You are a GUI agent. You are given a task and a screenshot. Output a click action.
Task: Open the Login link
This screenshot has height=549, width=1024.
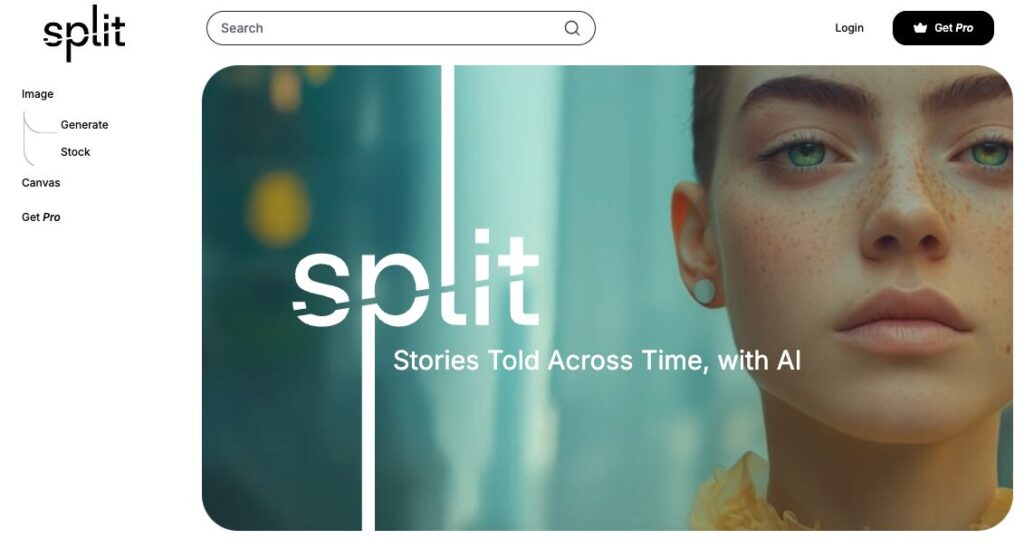tap(849, 28)
